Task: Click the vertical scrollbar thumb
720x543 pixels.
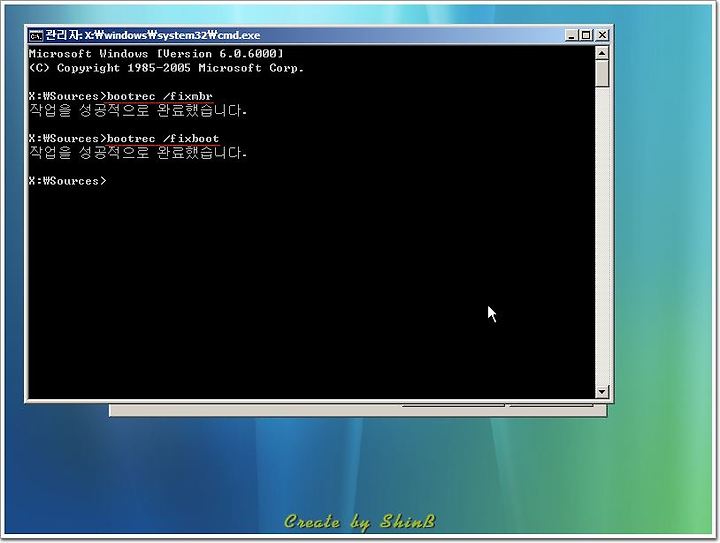Action: (x=602, y=73)
